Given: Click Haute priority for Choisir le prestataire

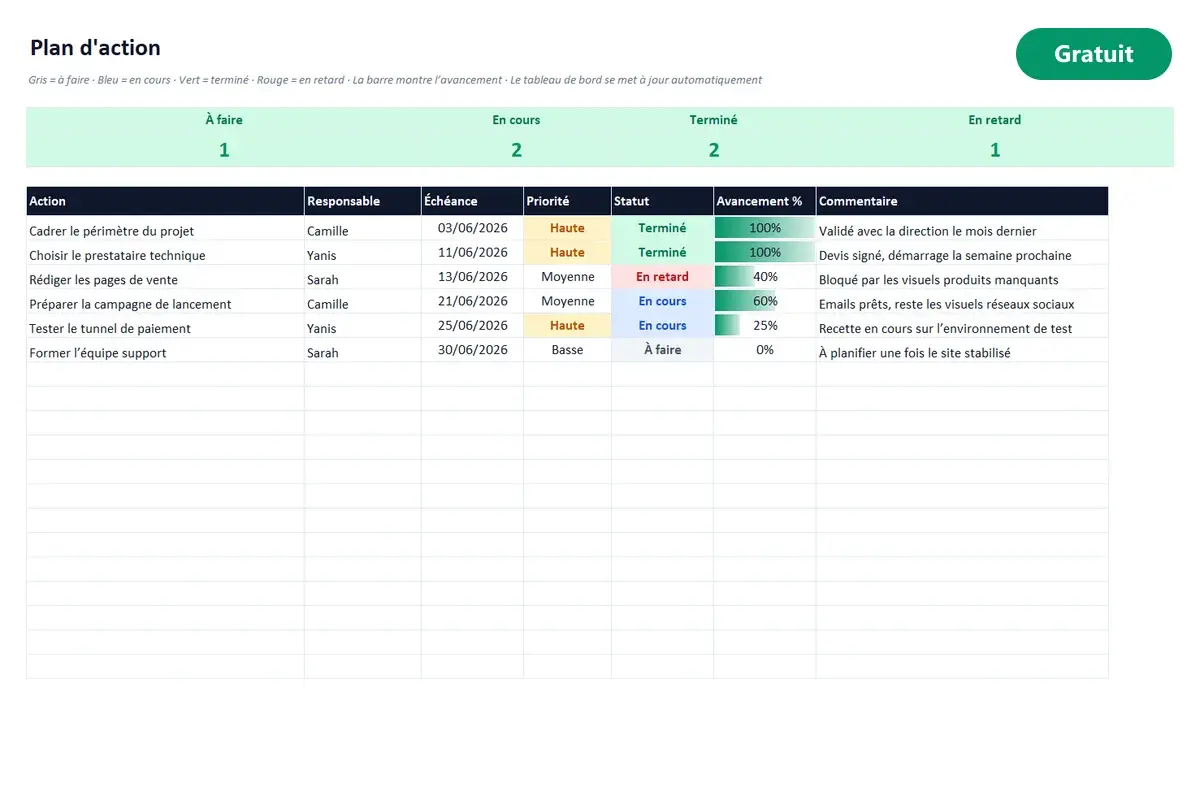Looking at the screenshot, I should click(x=567, y=252).
